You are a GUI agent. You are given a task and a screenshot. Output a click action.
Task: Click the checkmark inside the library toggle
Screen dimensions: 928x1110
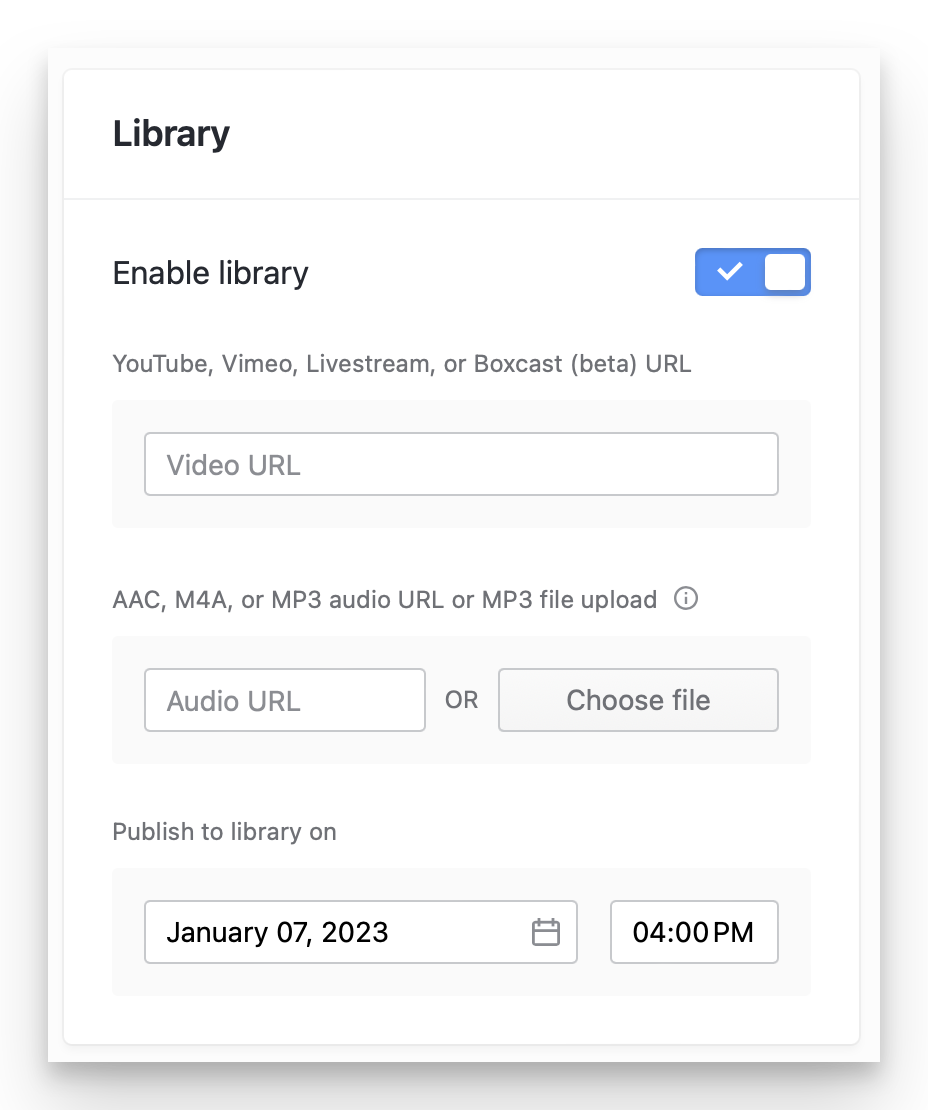click(730, 272)
